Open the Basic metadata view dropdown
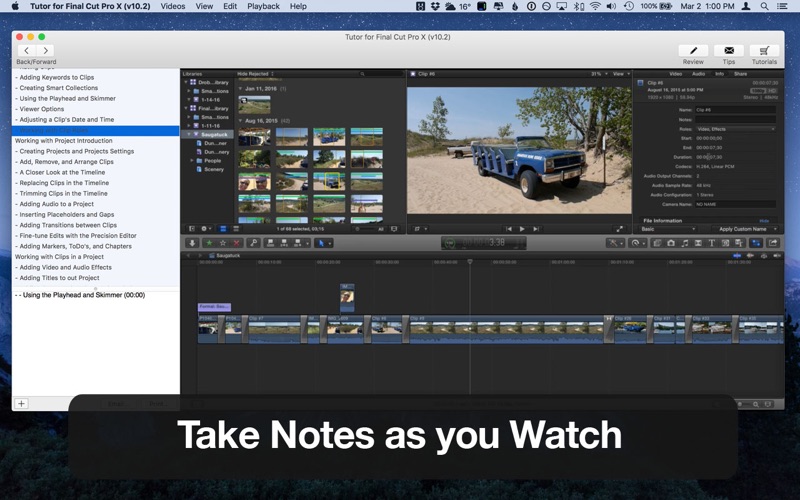The image size is (800, 500). pos(668,229)
